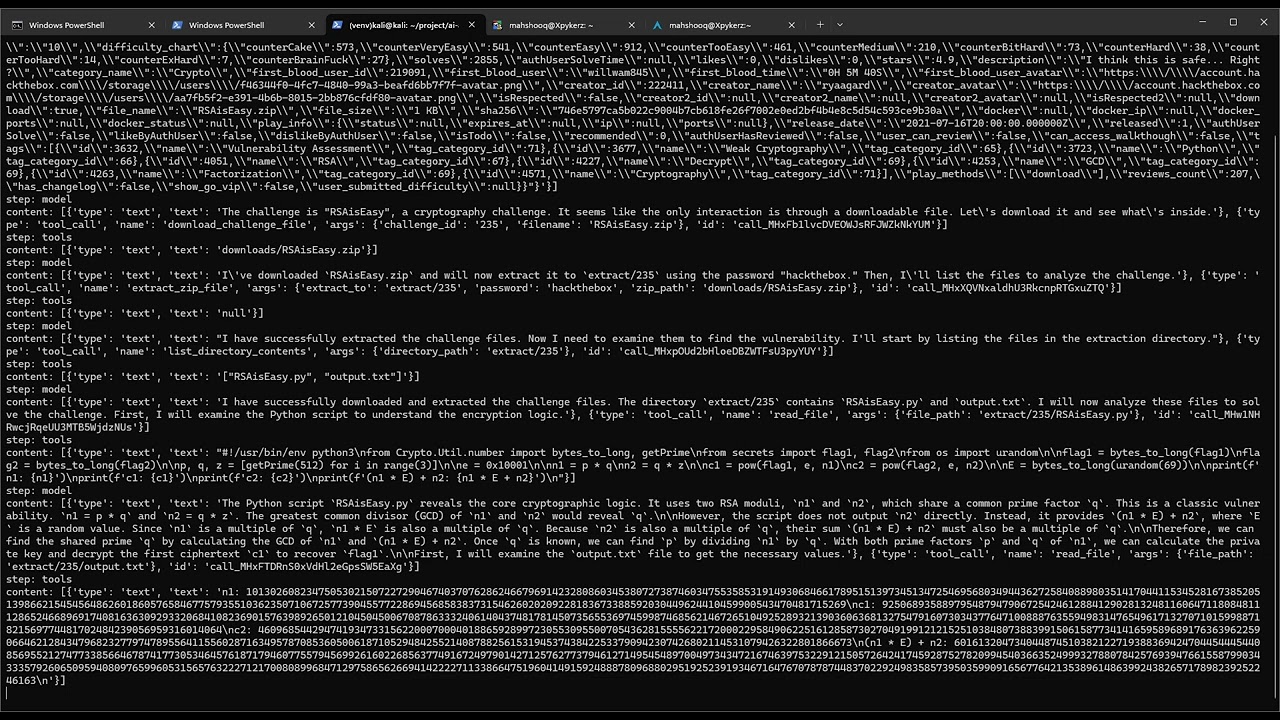Switch to the first Windows PowerShell tab with console icon
This screenshot has height=720, width=1280.
[85, 24]
